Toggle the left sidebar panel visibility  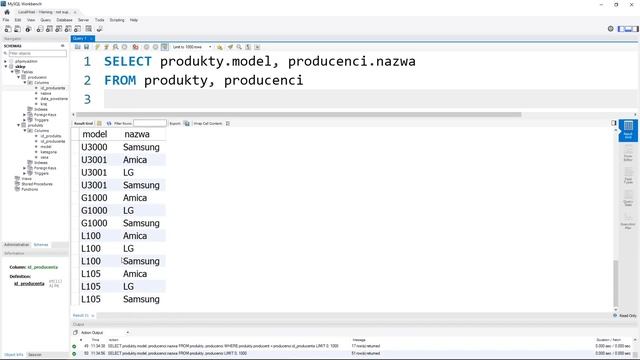(621, 29)
